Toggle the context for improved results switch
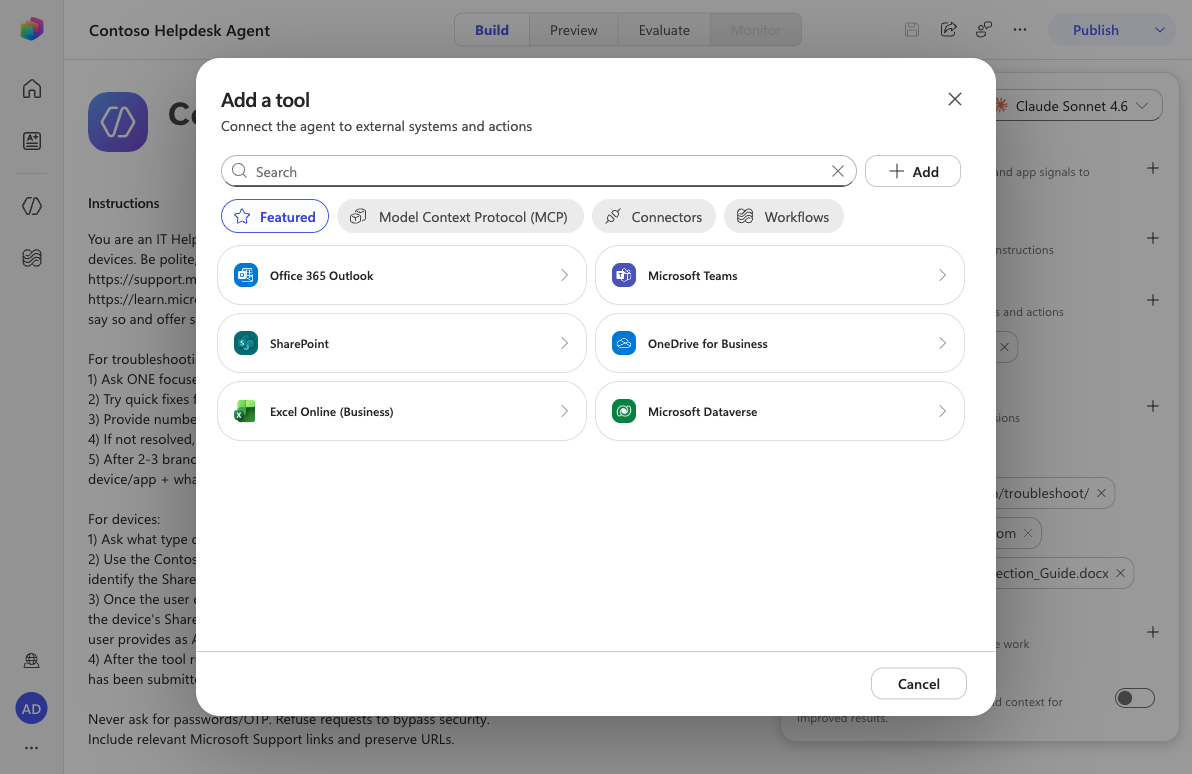Screen dimensions: 1192x774 coord(1134,698)
